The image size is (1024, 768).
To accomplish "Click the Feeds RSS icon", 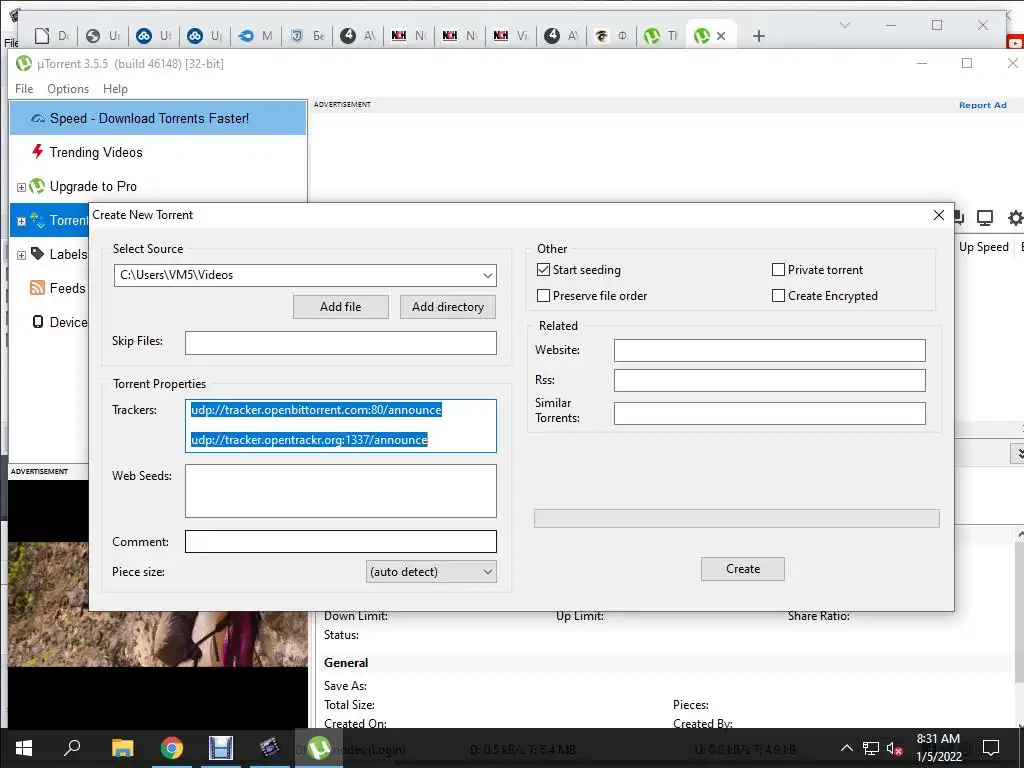I will click(x=37, y=288).
